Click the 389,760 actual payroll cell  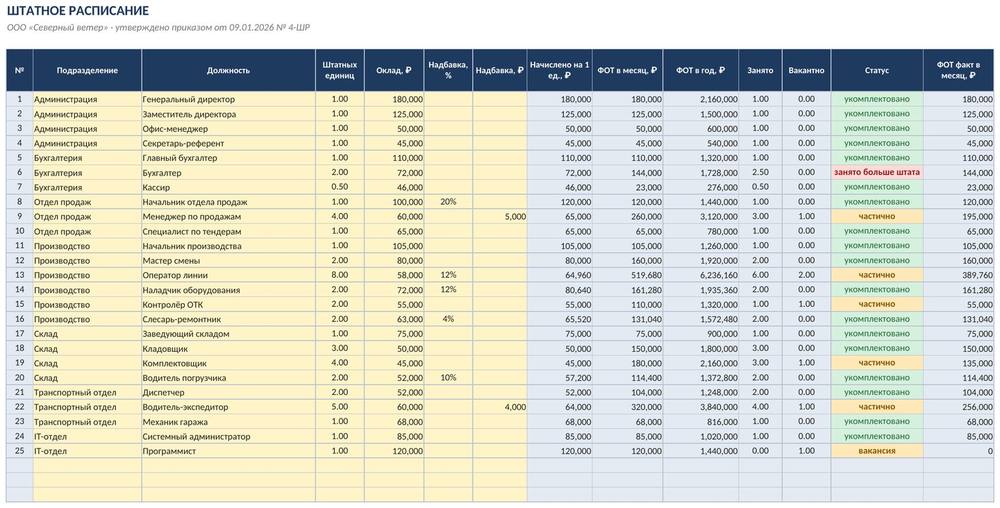pyautogui.click(x=959, y=275)
